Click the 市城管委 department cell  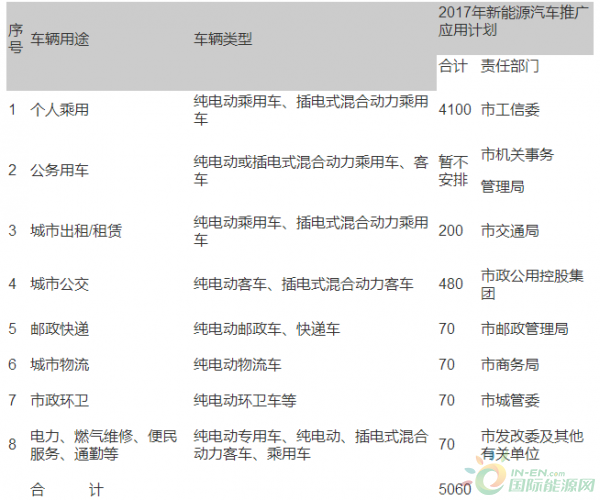coord(510,400)
